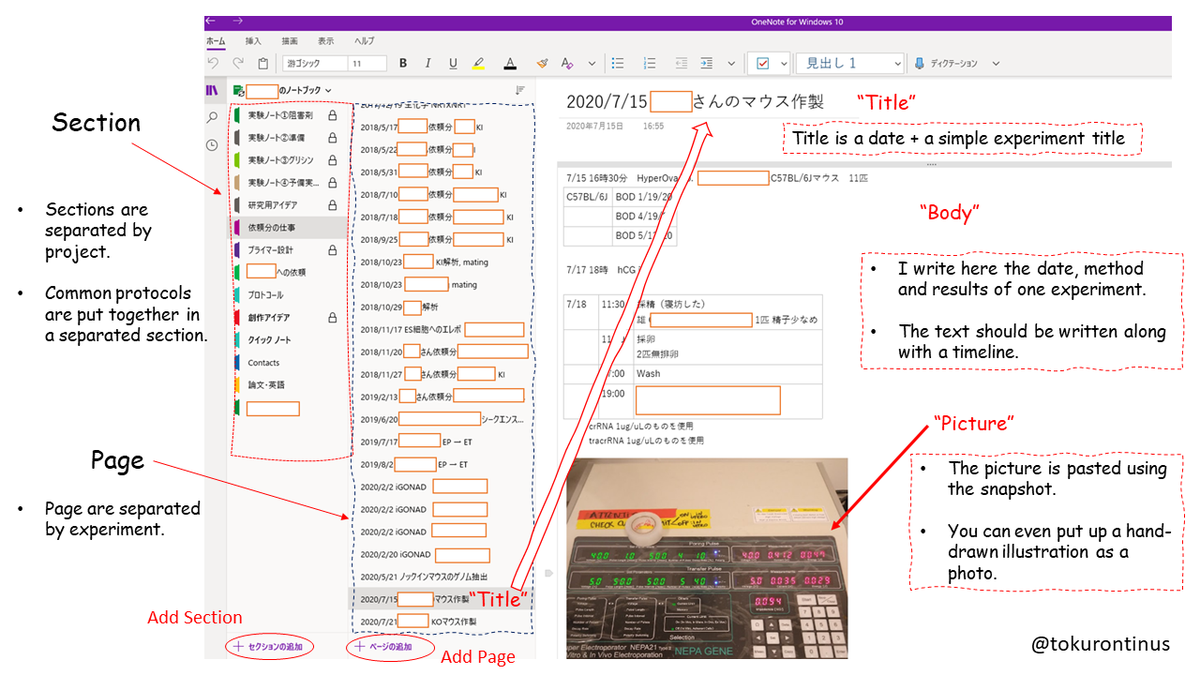Viewport: 1200px width, 675px height.
Task: Click the numbered list icon
Action: (x=650, y=63)
